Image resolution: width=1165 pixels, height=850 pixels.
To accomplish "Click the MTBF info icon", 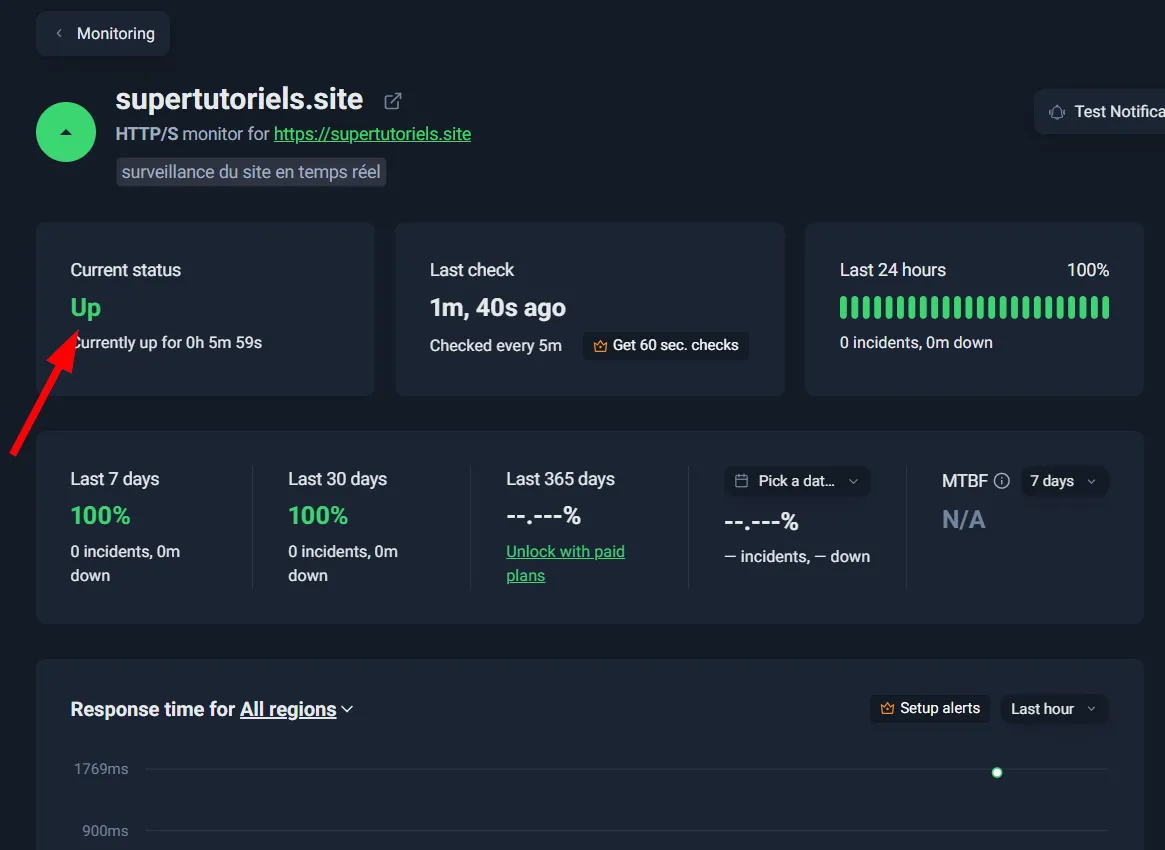I will point(1002,481).
